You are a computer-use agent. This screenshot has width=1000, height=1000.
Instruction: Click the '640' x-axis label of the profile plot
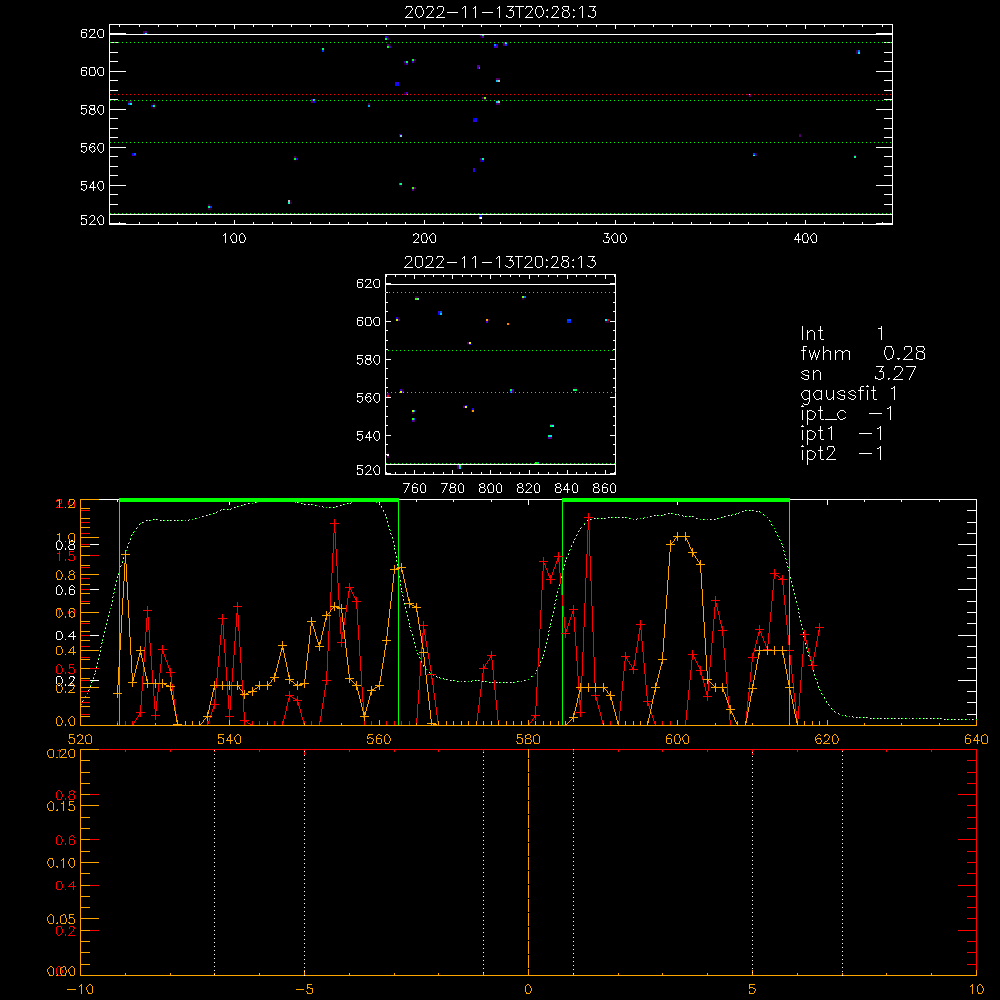click(976, 739)
